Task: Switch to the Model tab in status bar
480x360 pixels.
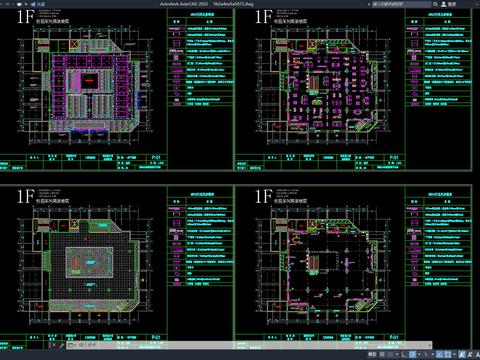Action: click(372, 354)
